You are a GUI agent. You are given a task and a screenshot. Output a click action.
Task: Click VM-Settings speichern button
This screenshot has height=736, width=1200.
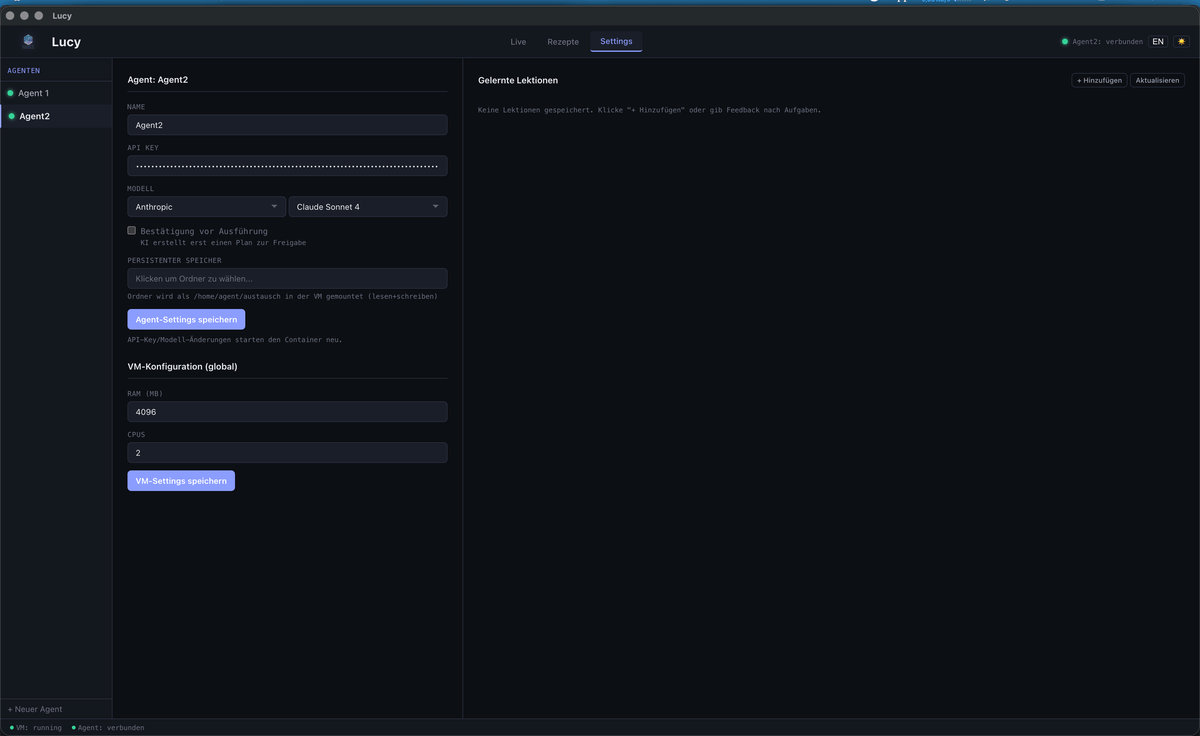(x=181, y=481)
